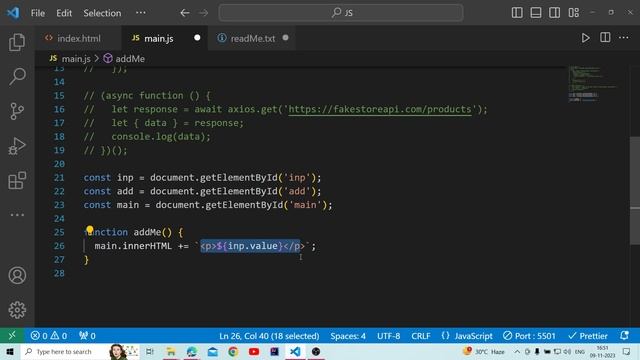Open the weather 30°C Haze widget
The width and height of the screenshot is (640, 360).
tap(484, 351)
